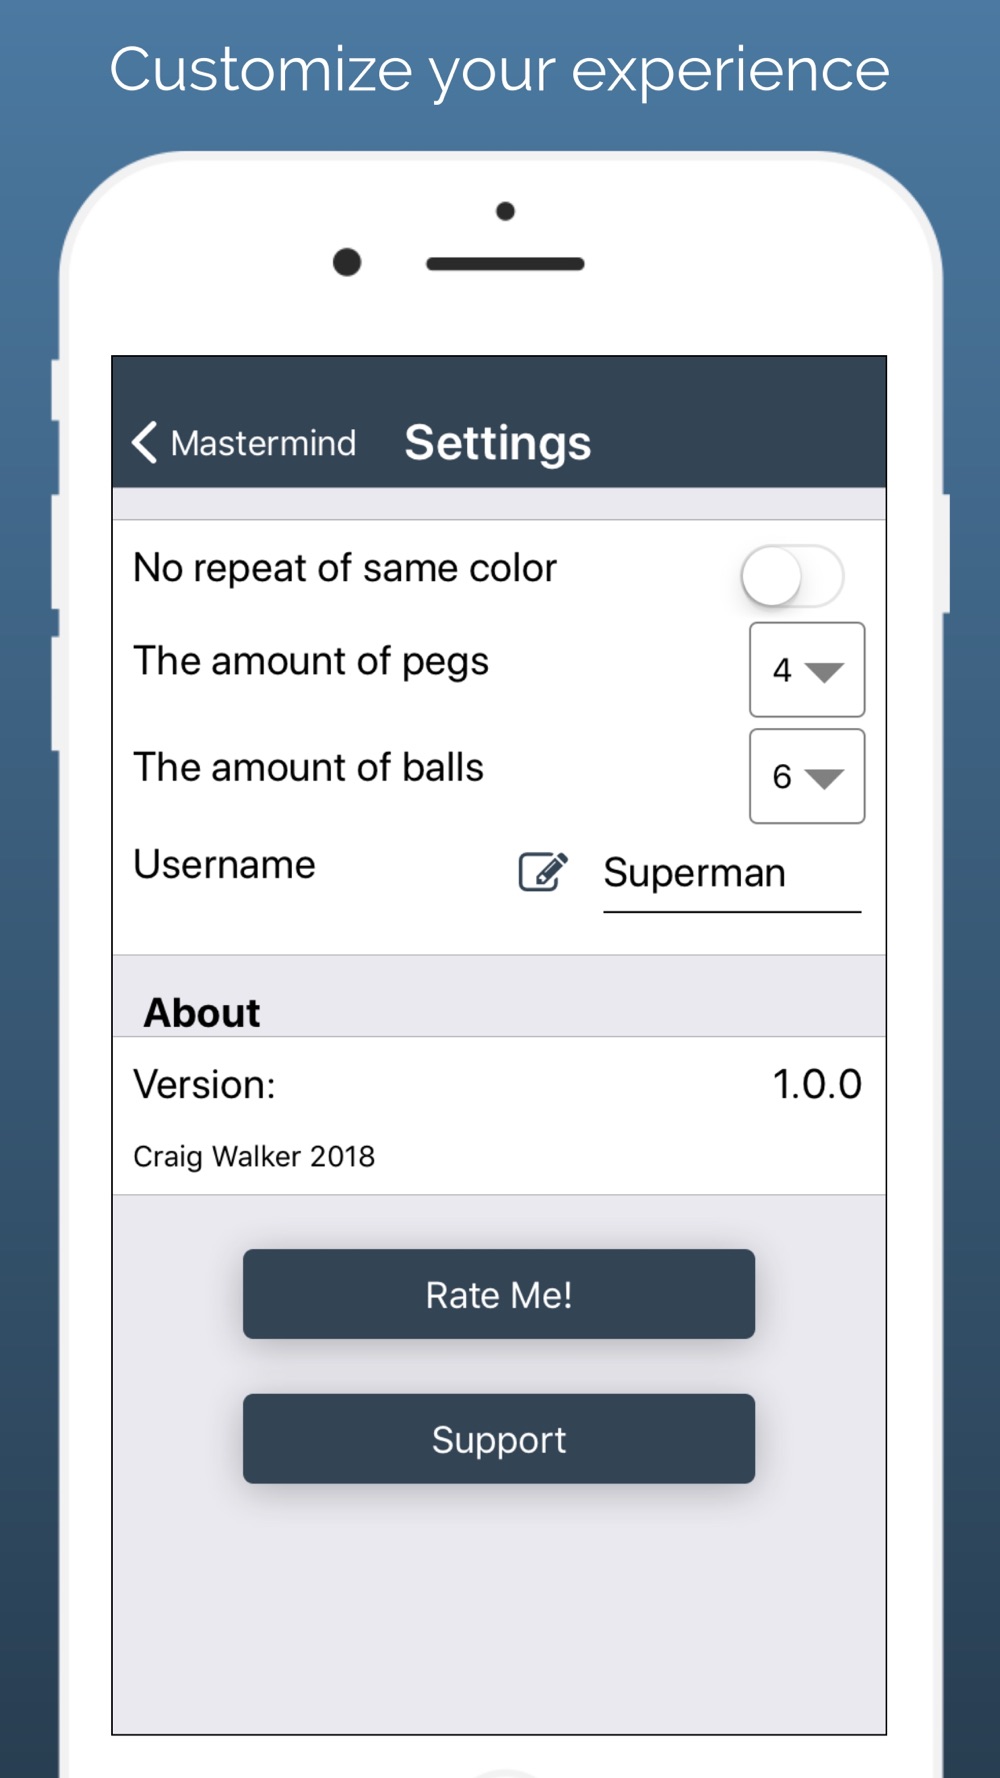
Task: Click the Superman username field
Action: coord(732,874)
